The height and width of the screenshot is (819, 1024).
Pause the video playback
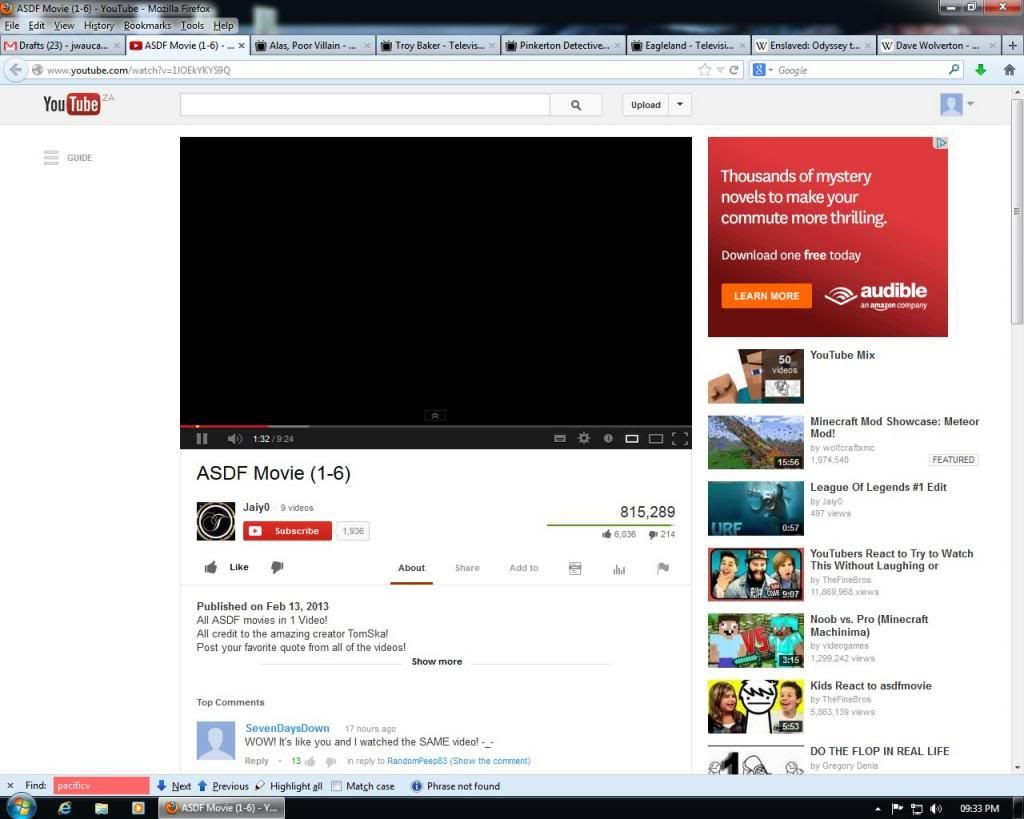(x=202, y=439)
